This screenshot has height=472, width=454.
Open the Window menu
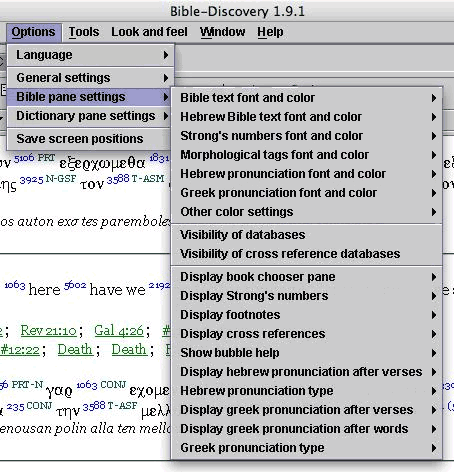pos(223,32)
